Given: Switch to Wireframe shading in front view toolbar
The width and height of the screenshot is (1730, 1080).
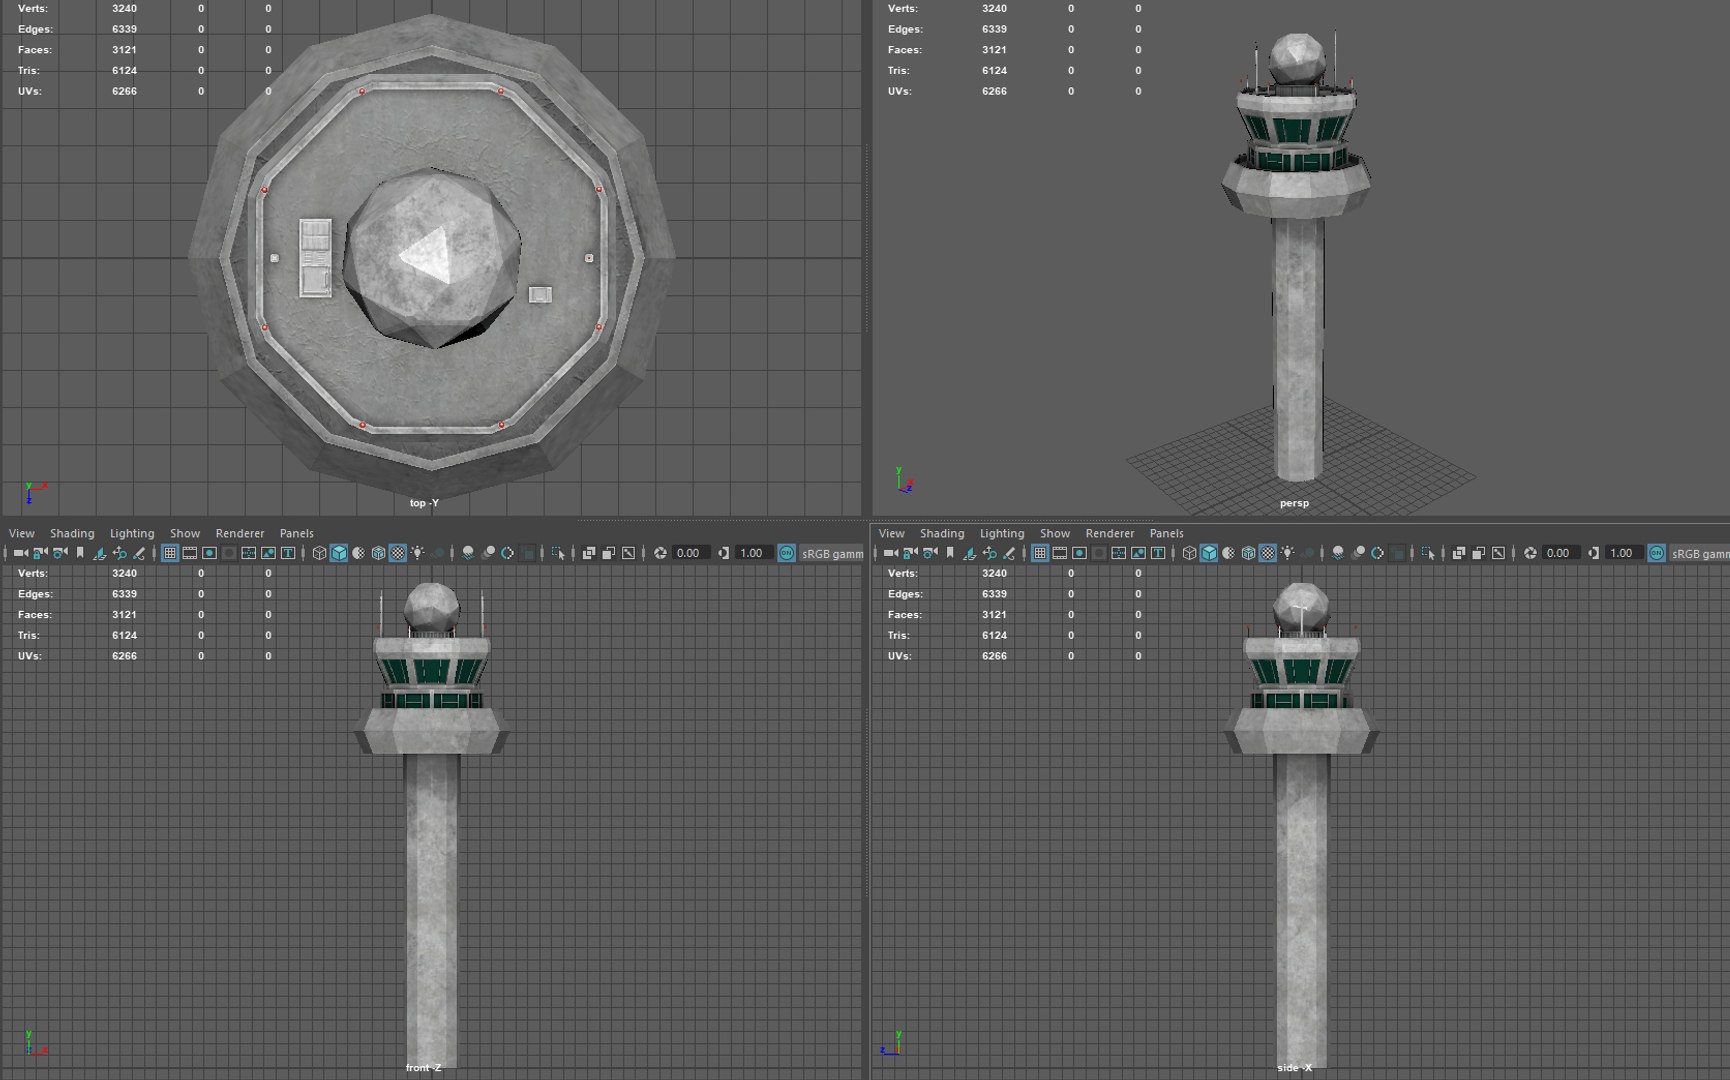Looking at the screenshot, I should (x=319, y=553).
